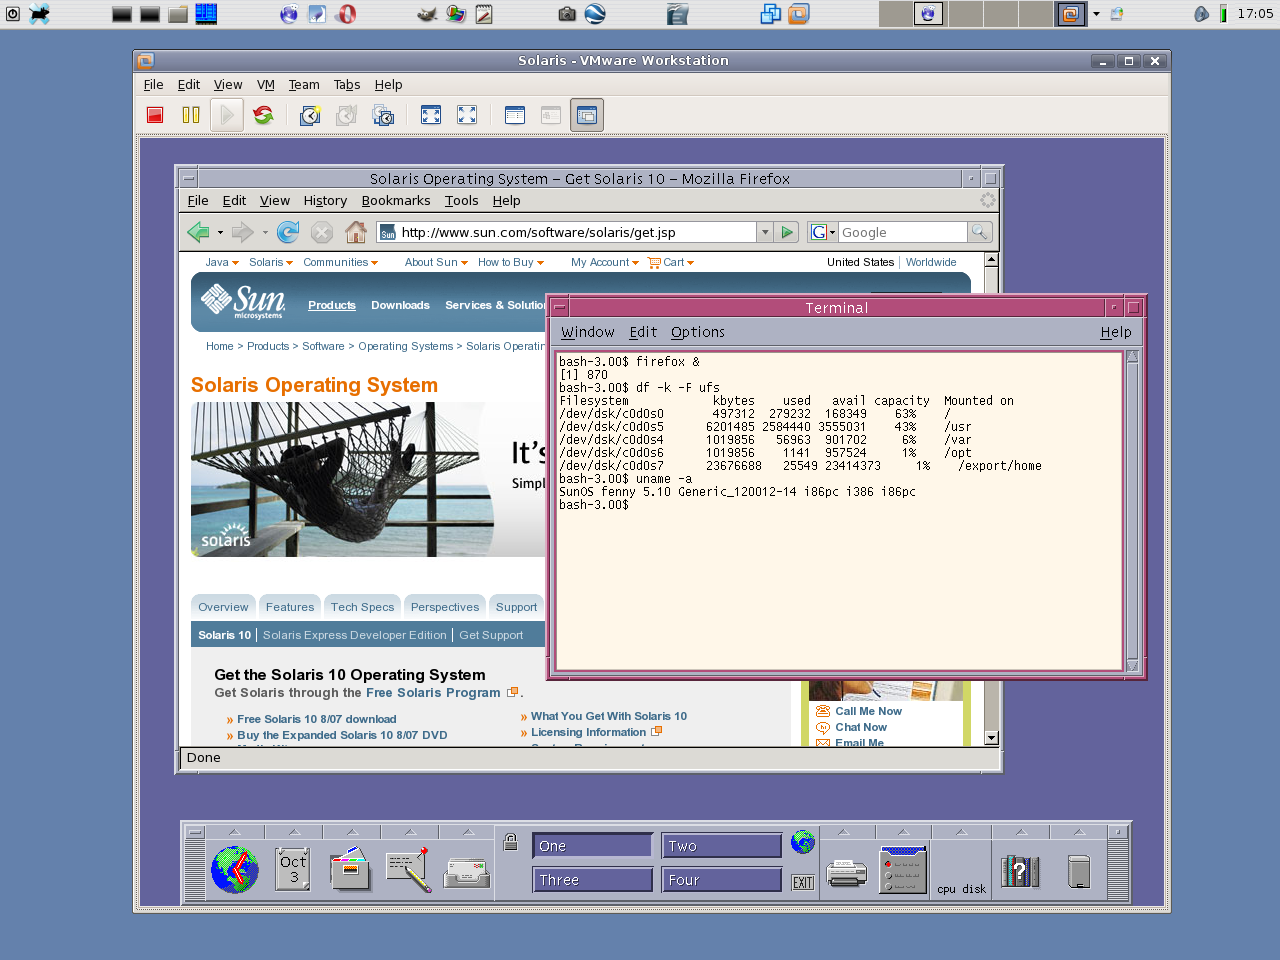Enter VMware full screen mode
The width and height of the screenshot is (1280, 960).
coord(467,115)
